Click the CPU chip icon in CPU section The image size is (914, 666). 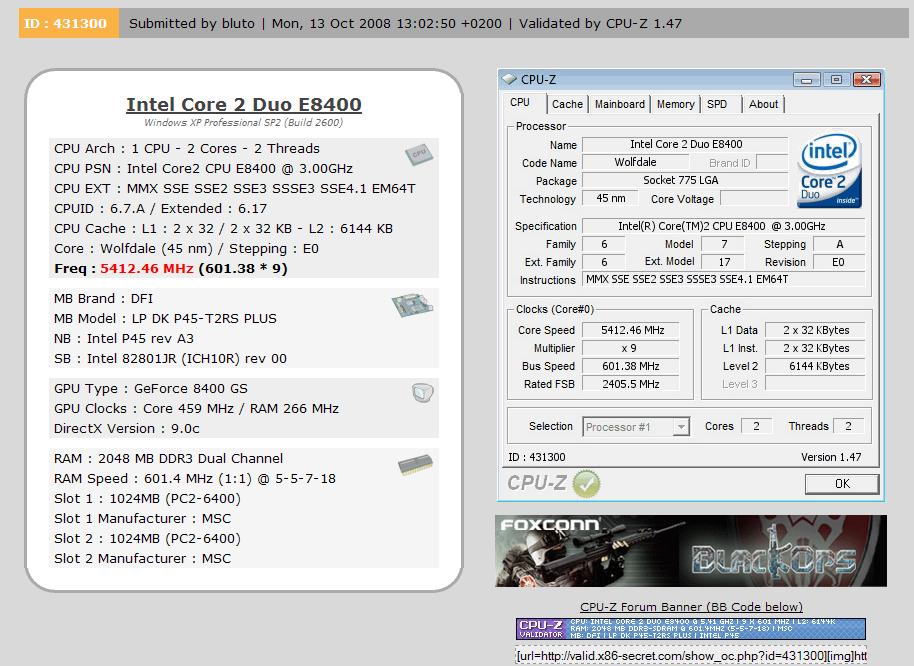tap(419, 154)
